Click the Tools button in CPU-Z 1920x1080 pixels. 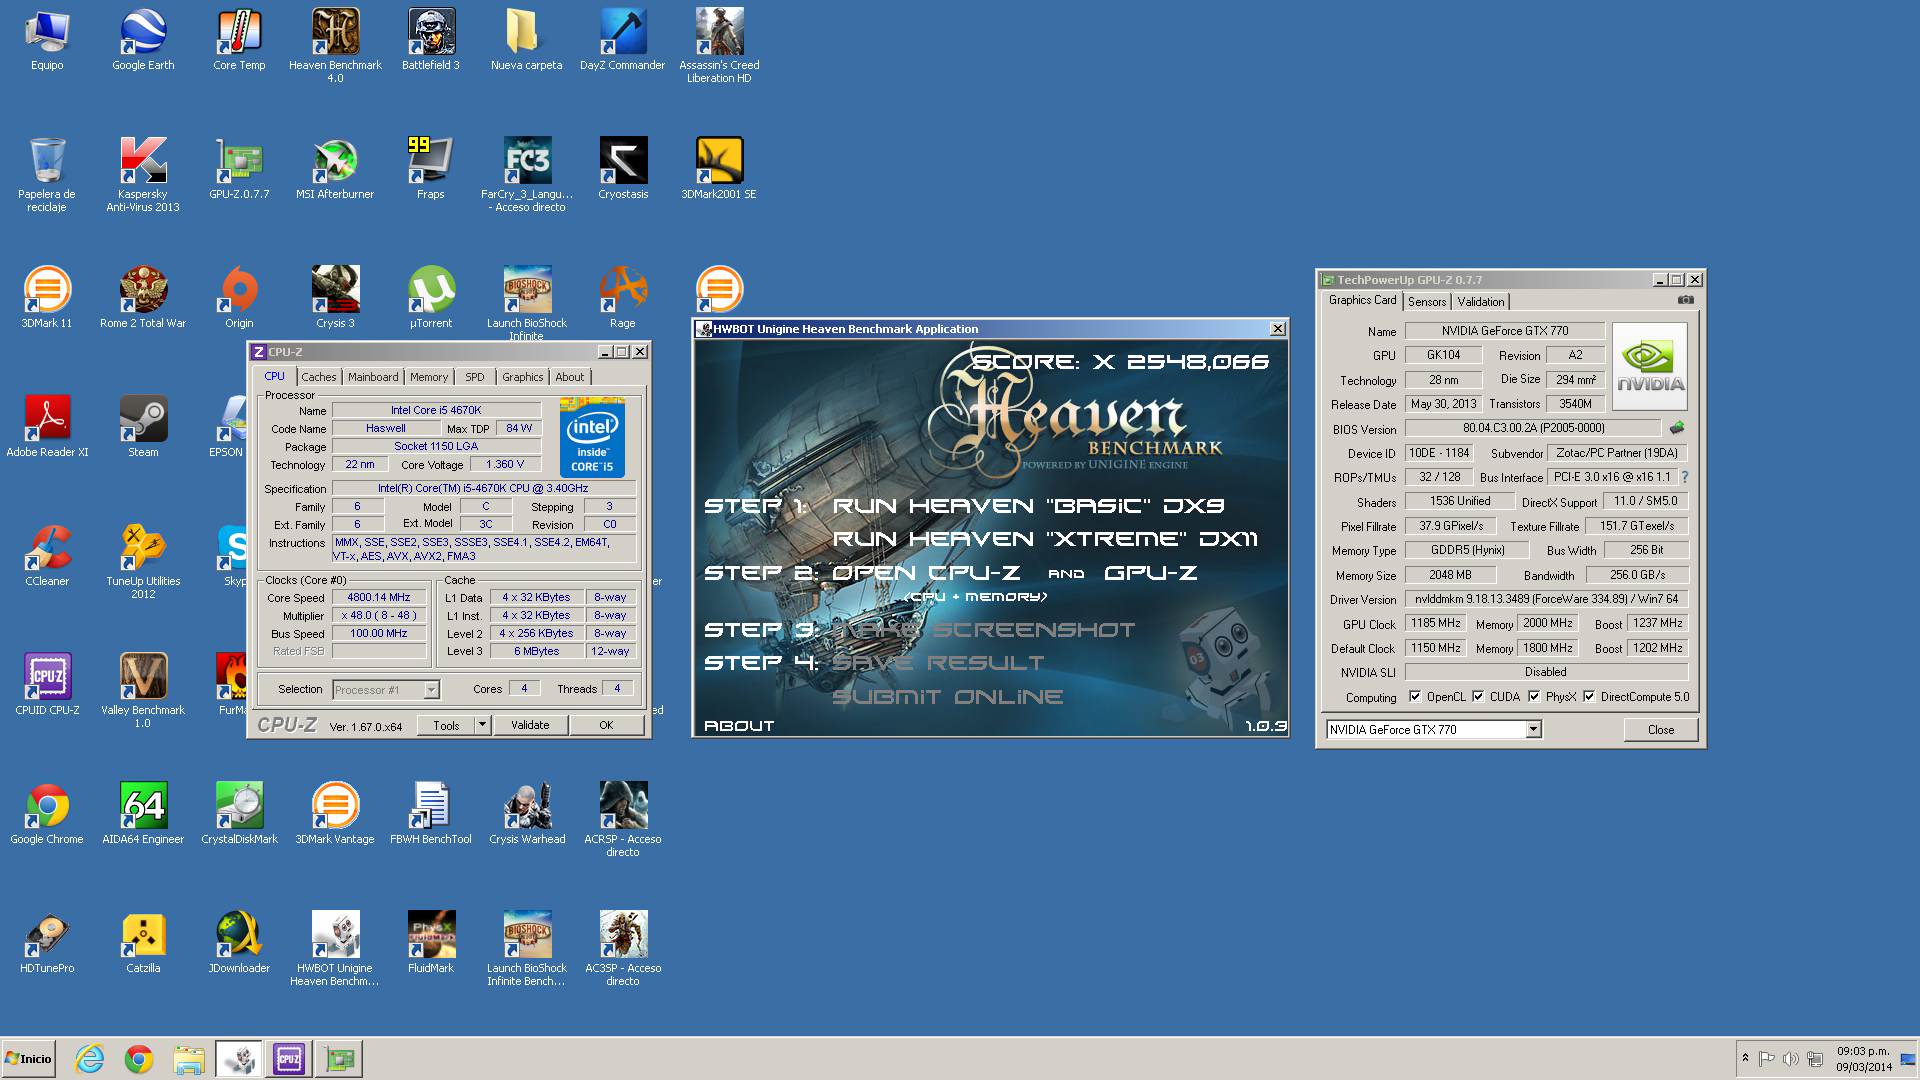pos(446,725)
